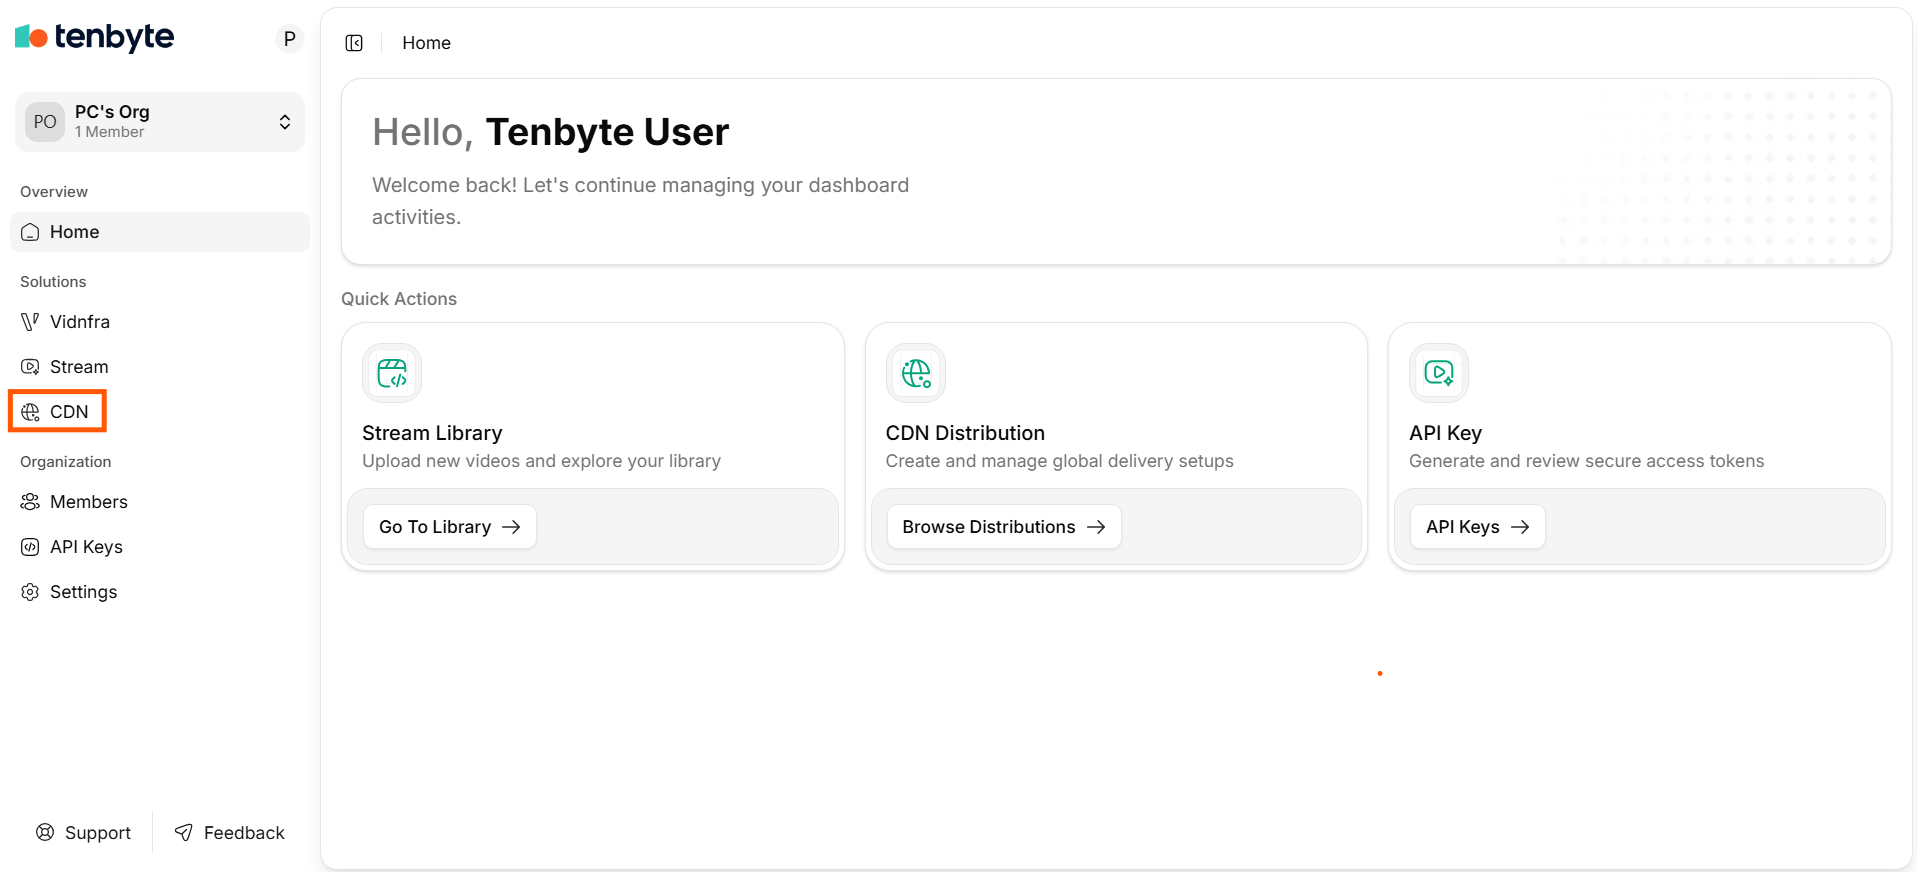Open Stream in the sidebar
1918x872 pixels.
click(x=160, y=367)
